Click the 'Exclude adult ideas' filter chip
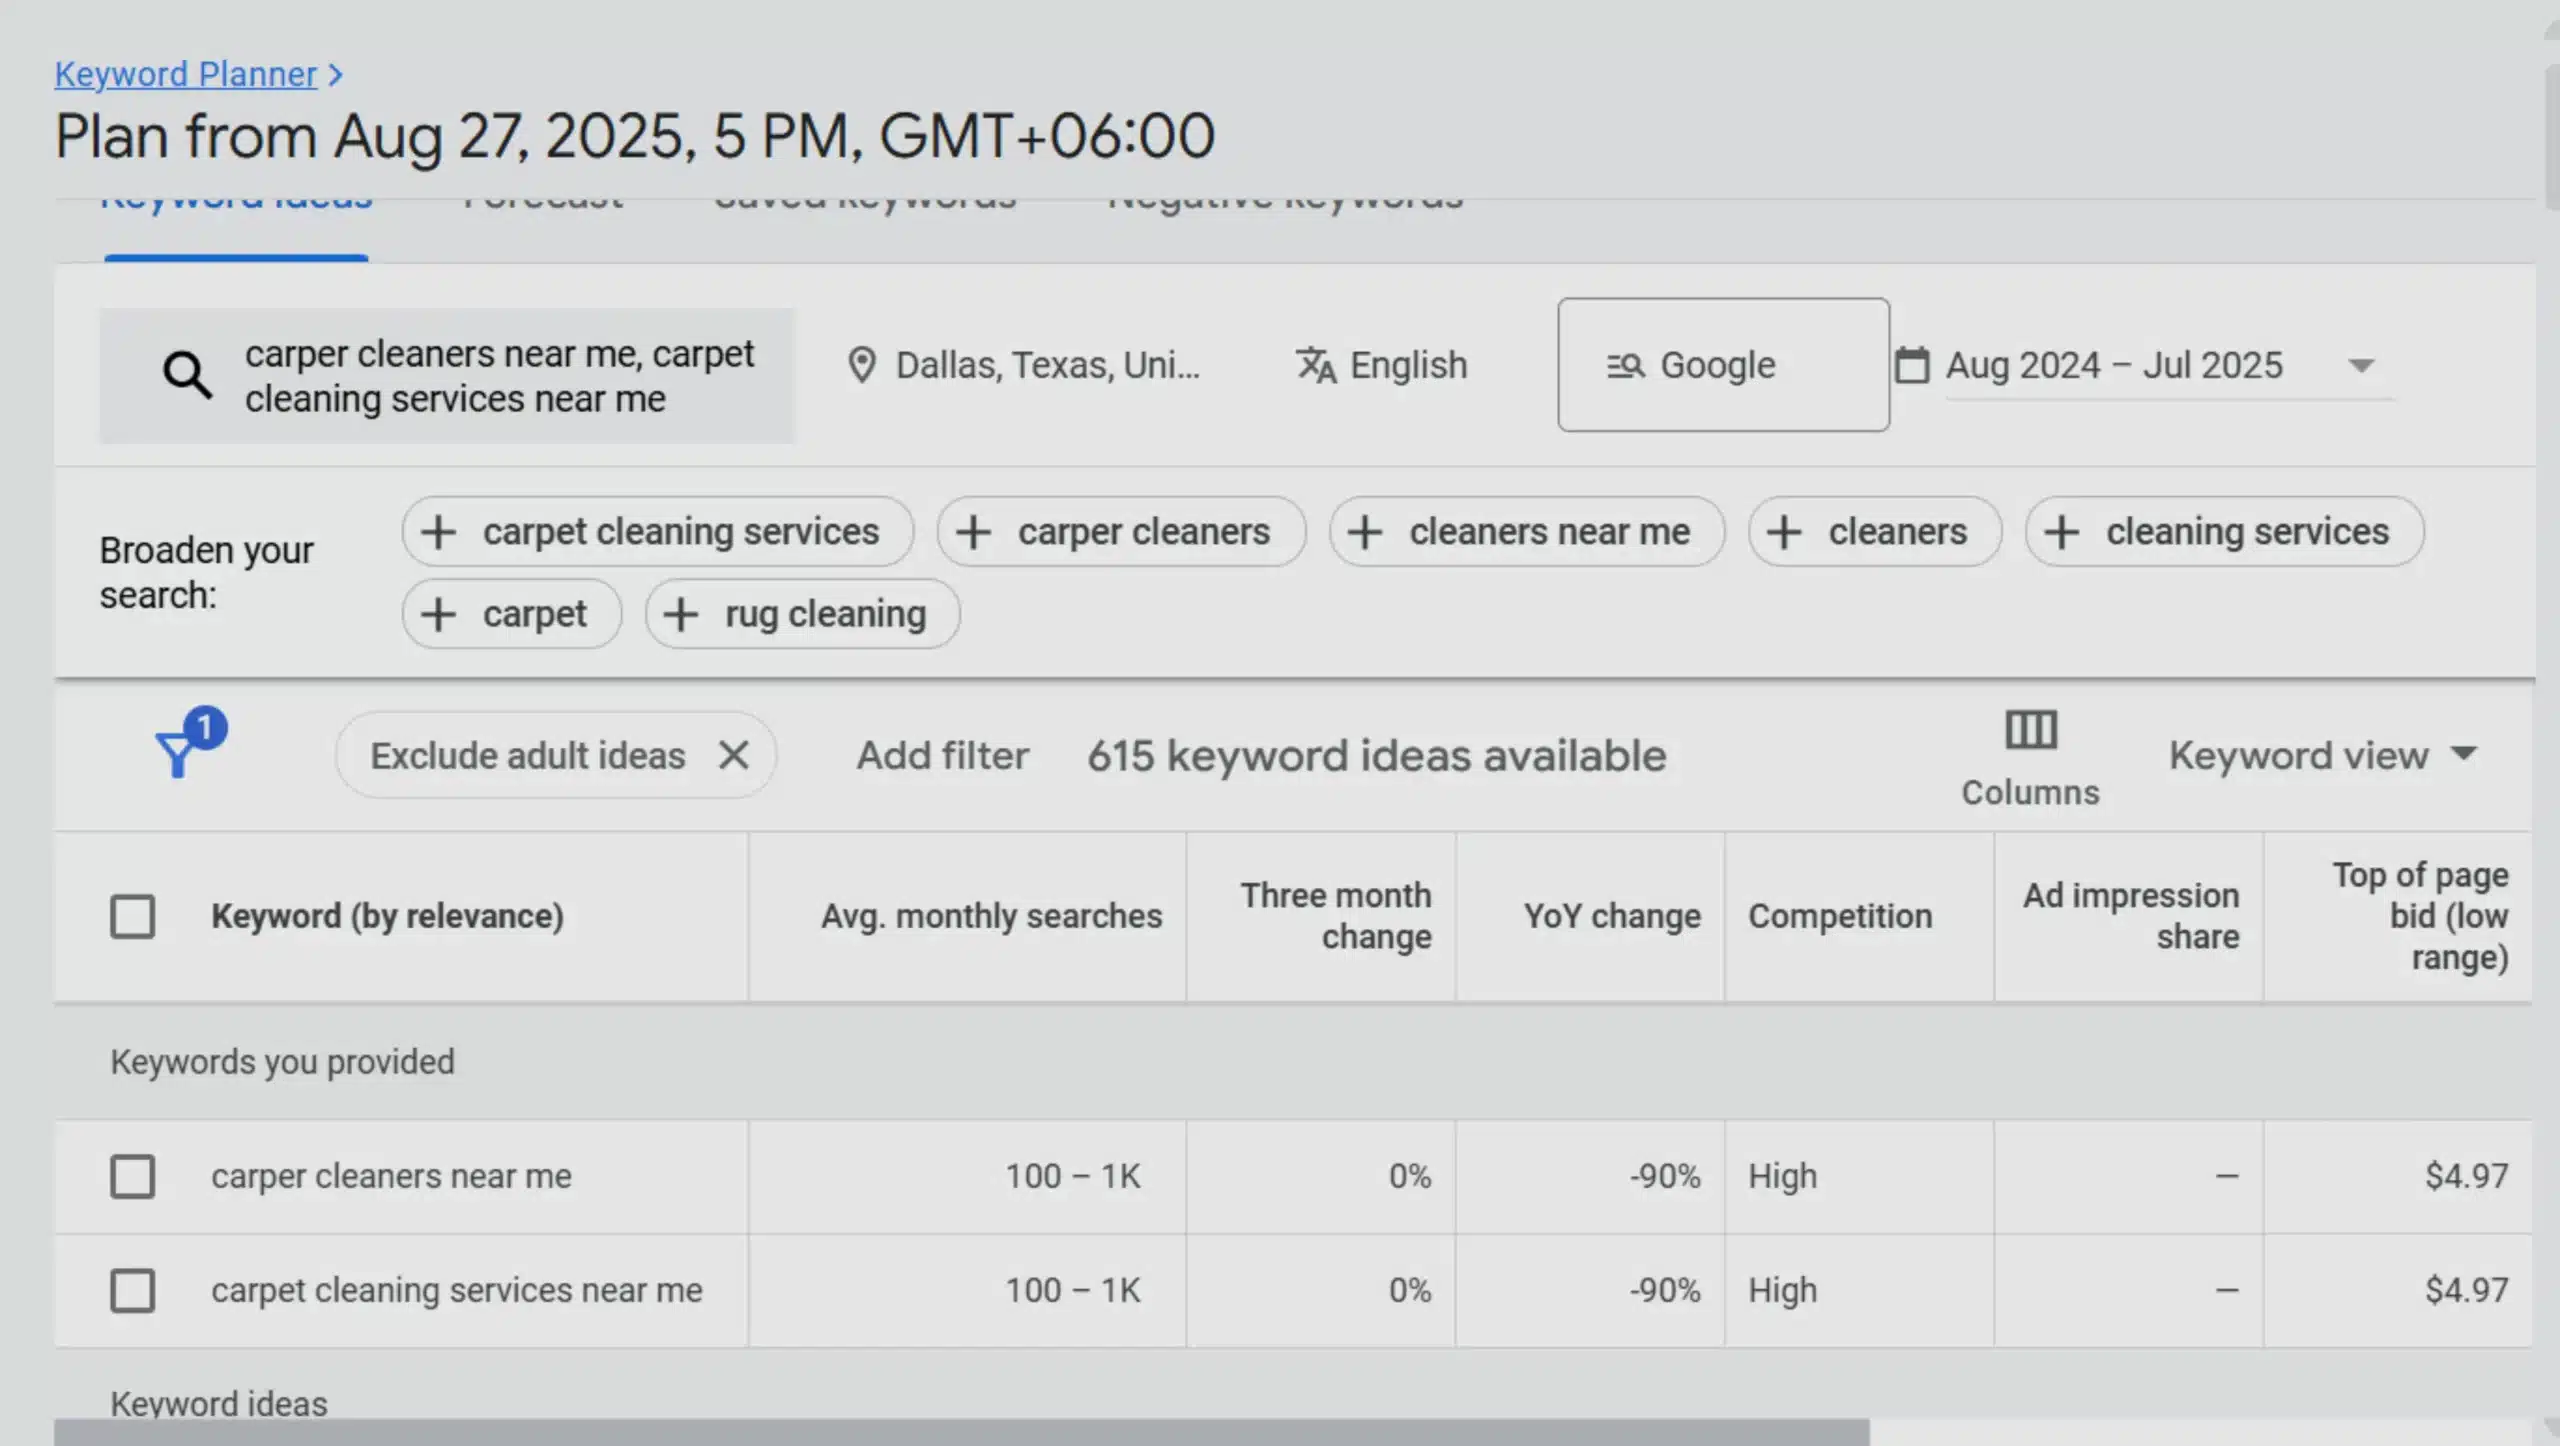The width and height of the screenshot is (2560, 1446). click(x=556, y=755)
